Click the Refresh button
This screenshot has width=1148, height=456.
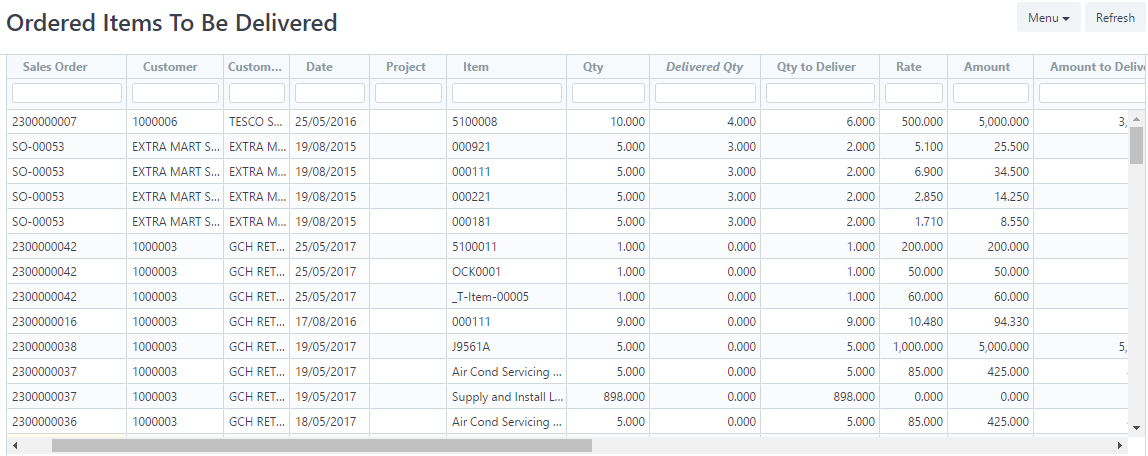pyautogui.click(x=1115, y=18)
